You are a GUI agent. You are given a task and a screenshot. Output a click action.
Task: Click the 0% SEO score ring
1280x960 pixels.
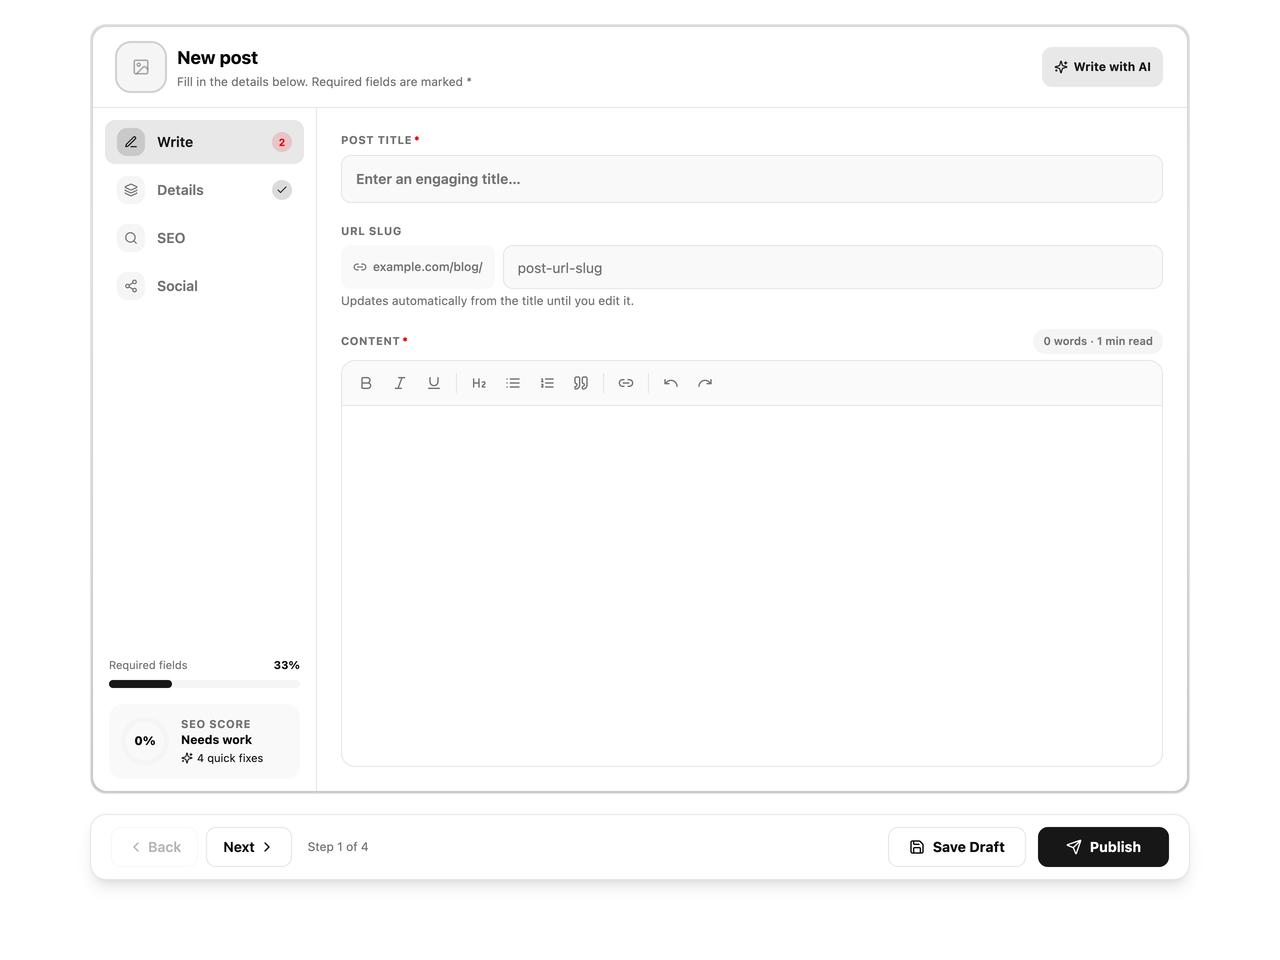click(145, 741)
